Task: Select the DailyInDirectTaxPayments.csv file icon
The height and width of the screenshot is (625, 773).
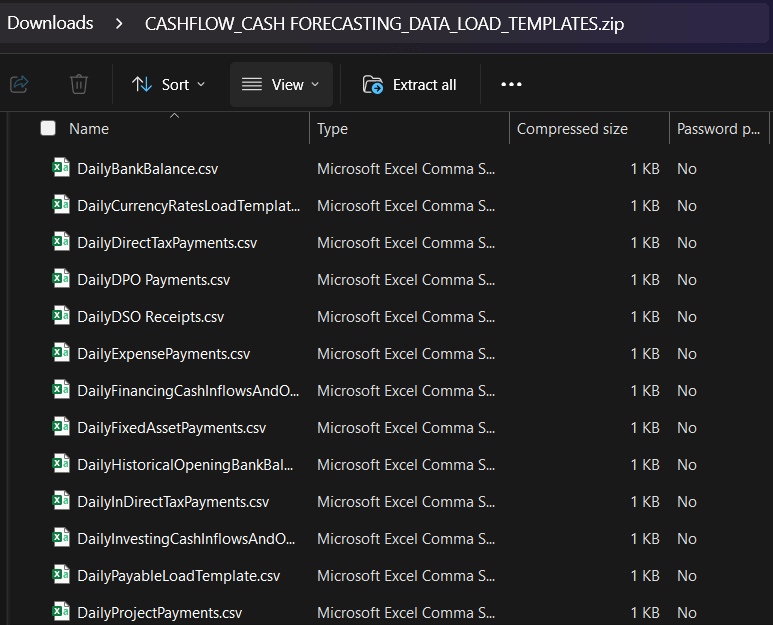Action: 61,500
